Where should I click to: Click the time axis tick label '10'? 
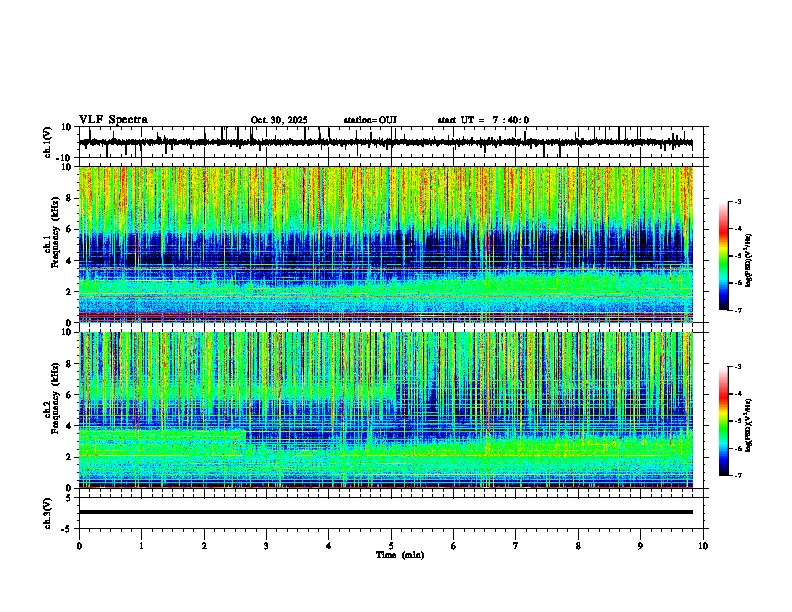click(x=703, y=546)
